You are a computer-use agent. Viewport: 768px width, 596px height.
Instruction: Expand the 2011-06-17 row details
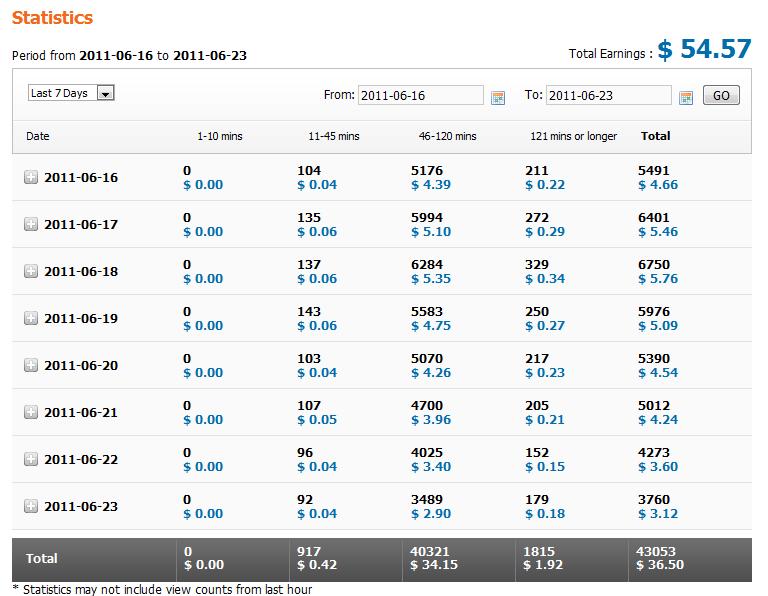(x=31, y=225)
